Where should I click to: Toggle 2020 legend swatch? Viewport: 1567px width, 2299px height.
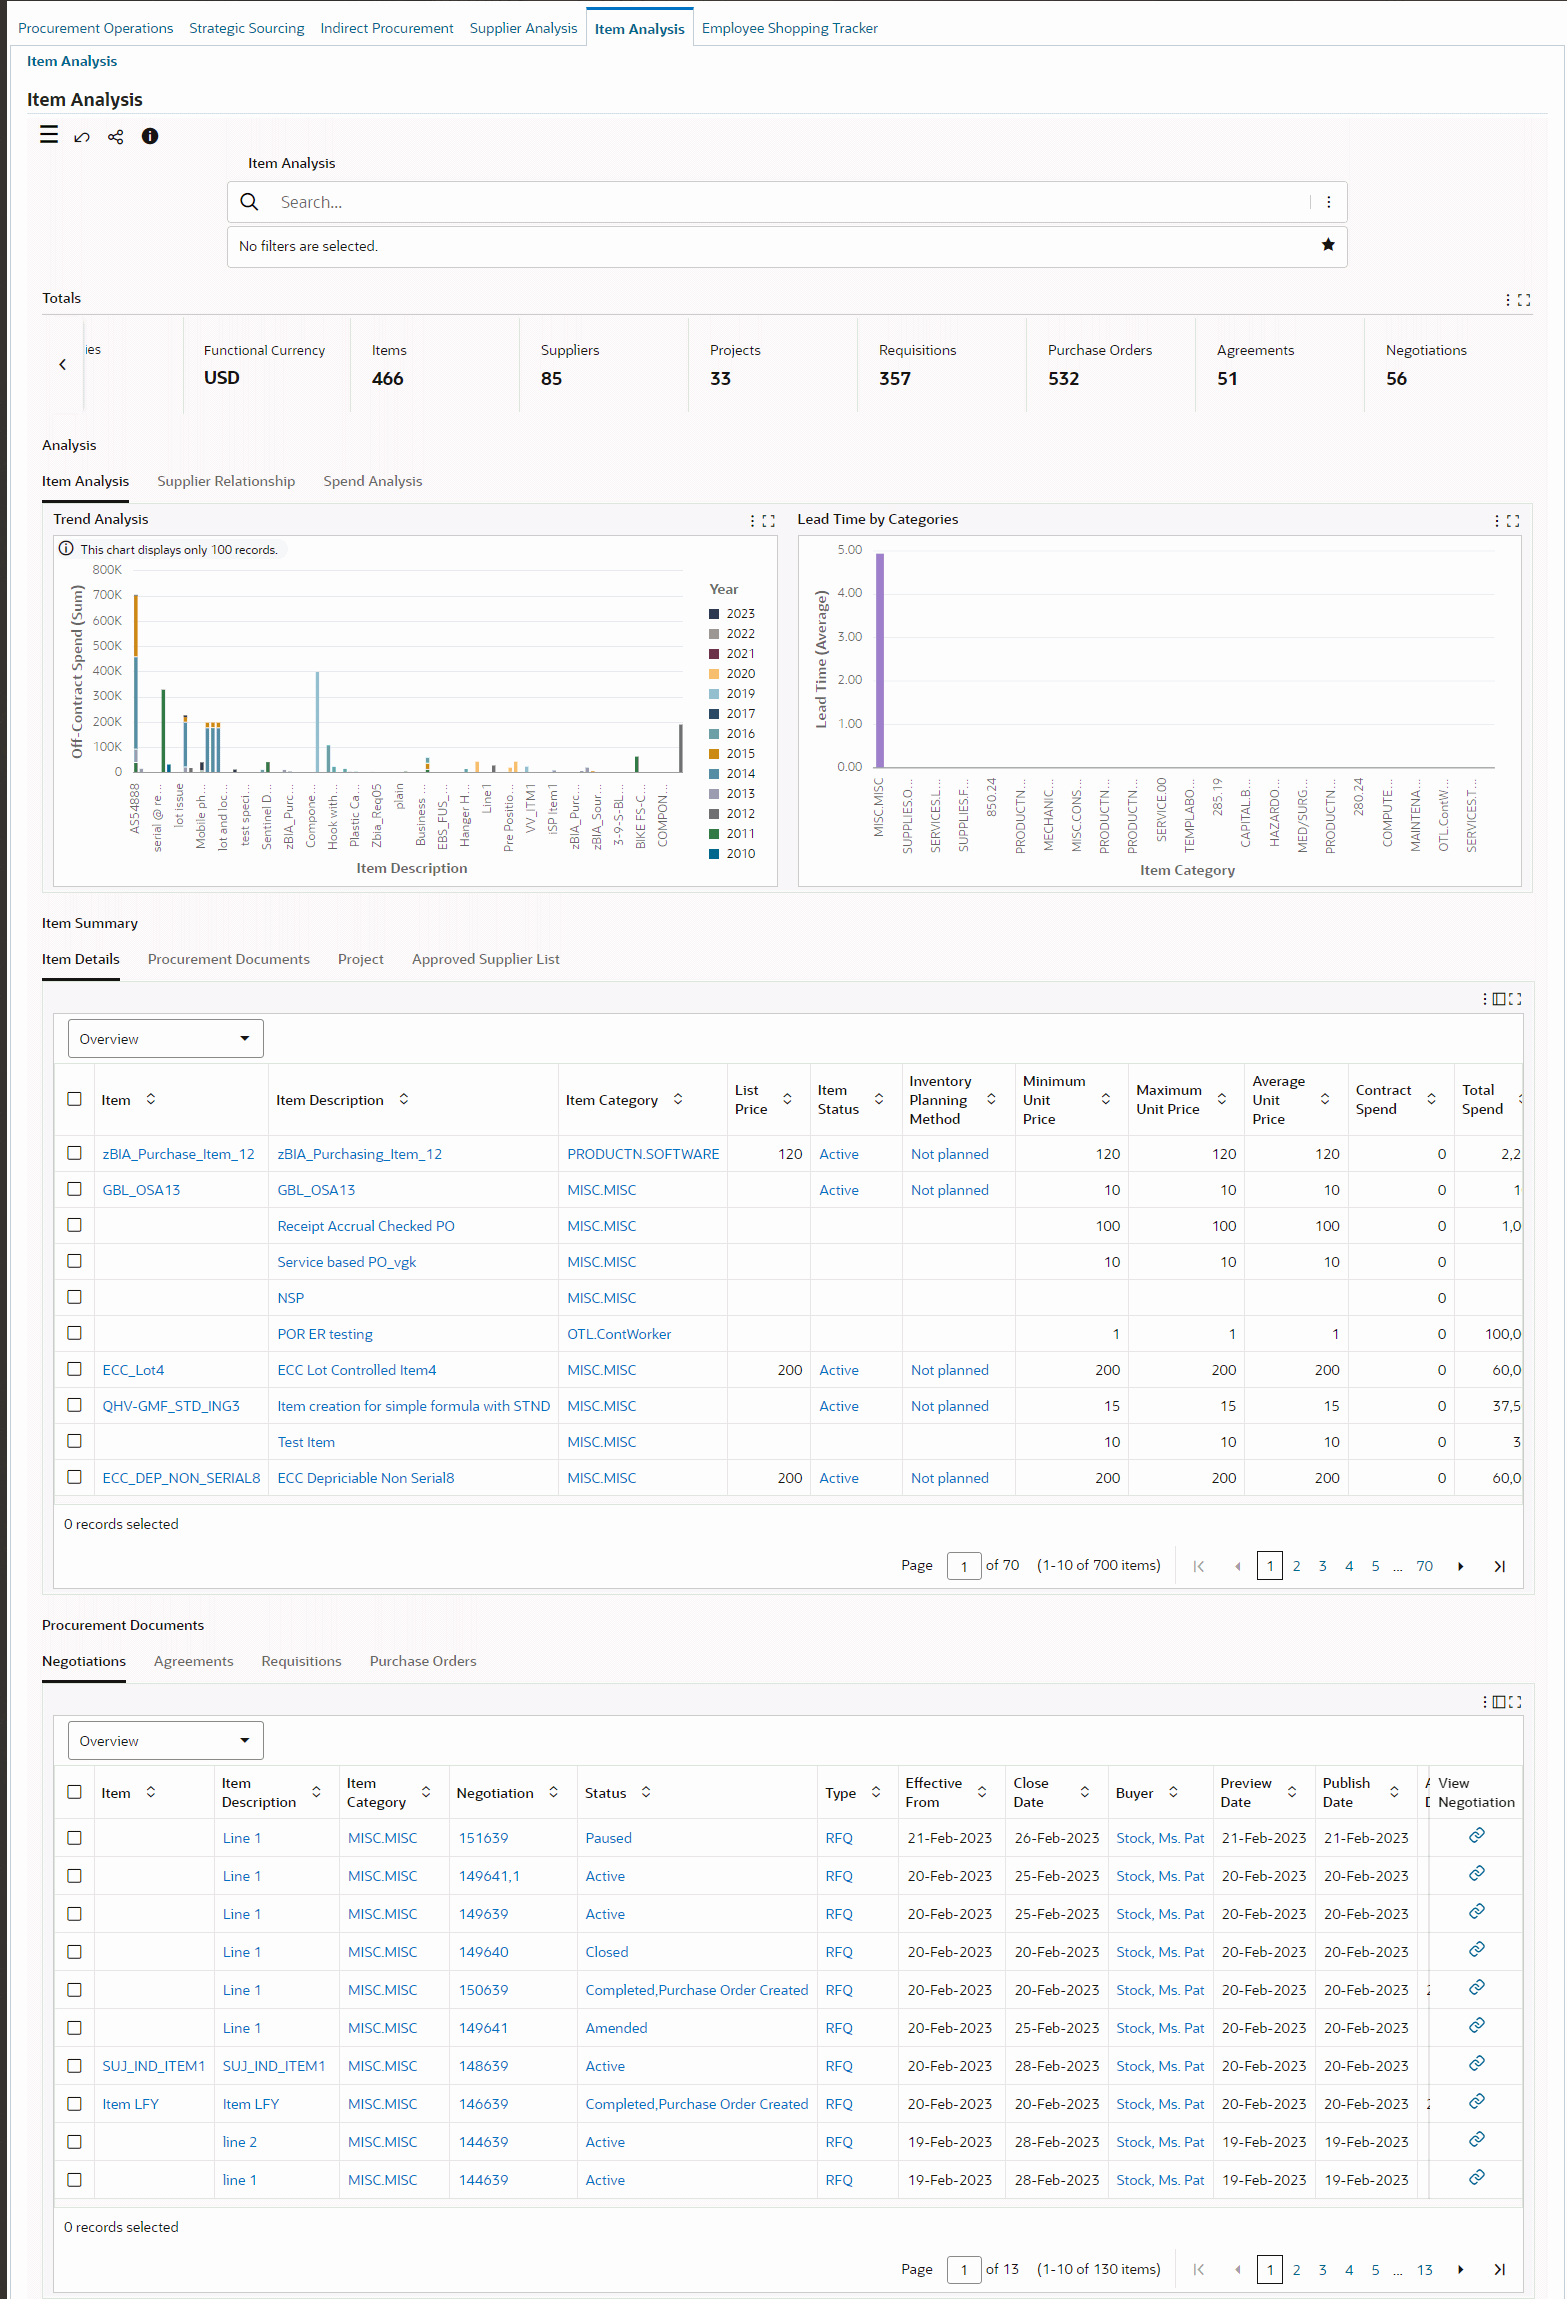click(714, 674)
